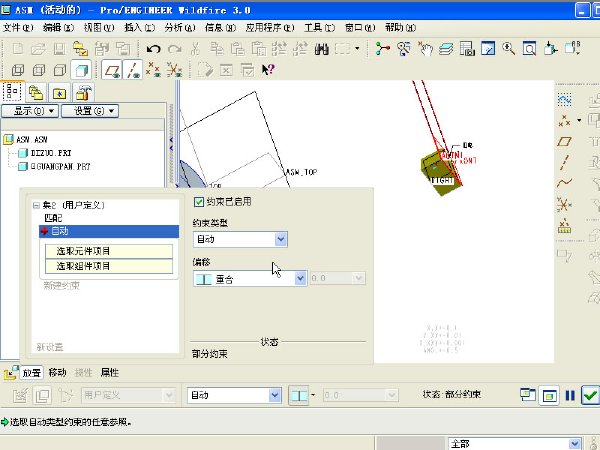600x450 pixels.
Task: Open the 编辑(E) menu
Action: click(x=58, y=28)
